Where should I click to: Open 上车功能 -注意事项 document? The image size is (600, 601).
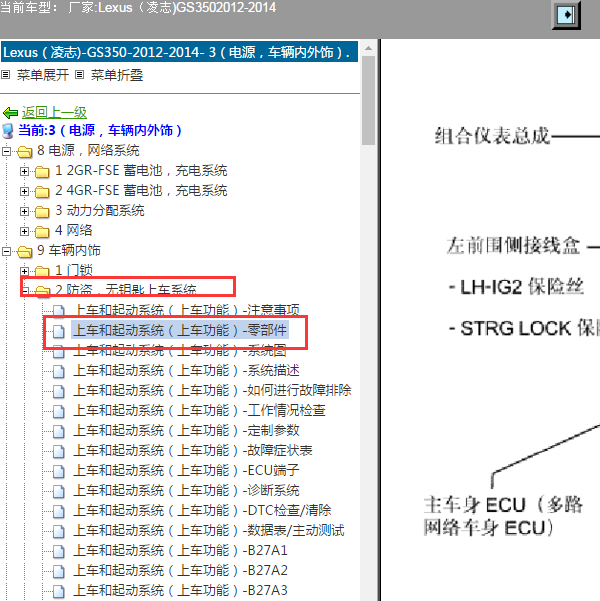point(186,310)
